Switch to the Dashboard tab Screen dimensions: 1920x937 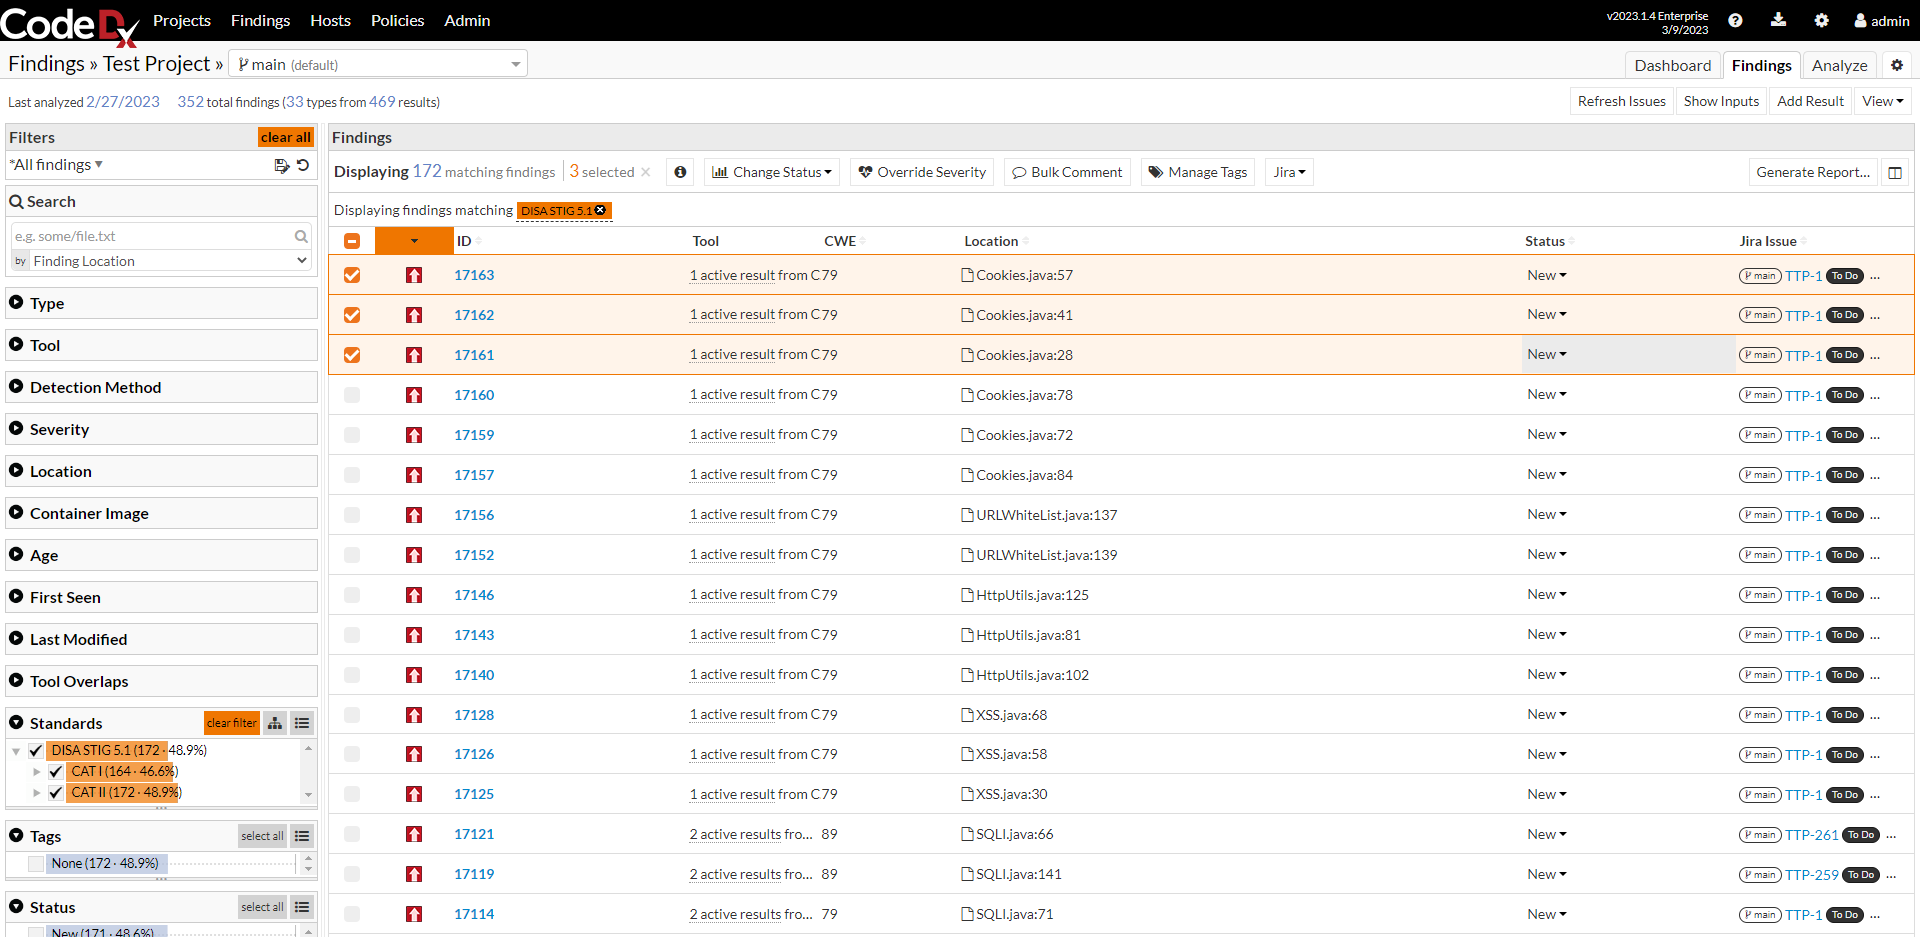point(1673,65)
